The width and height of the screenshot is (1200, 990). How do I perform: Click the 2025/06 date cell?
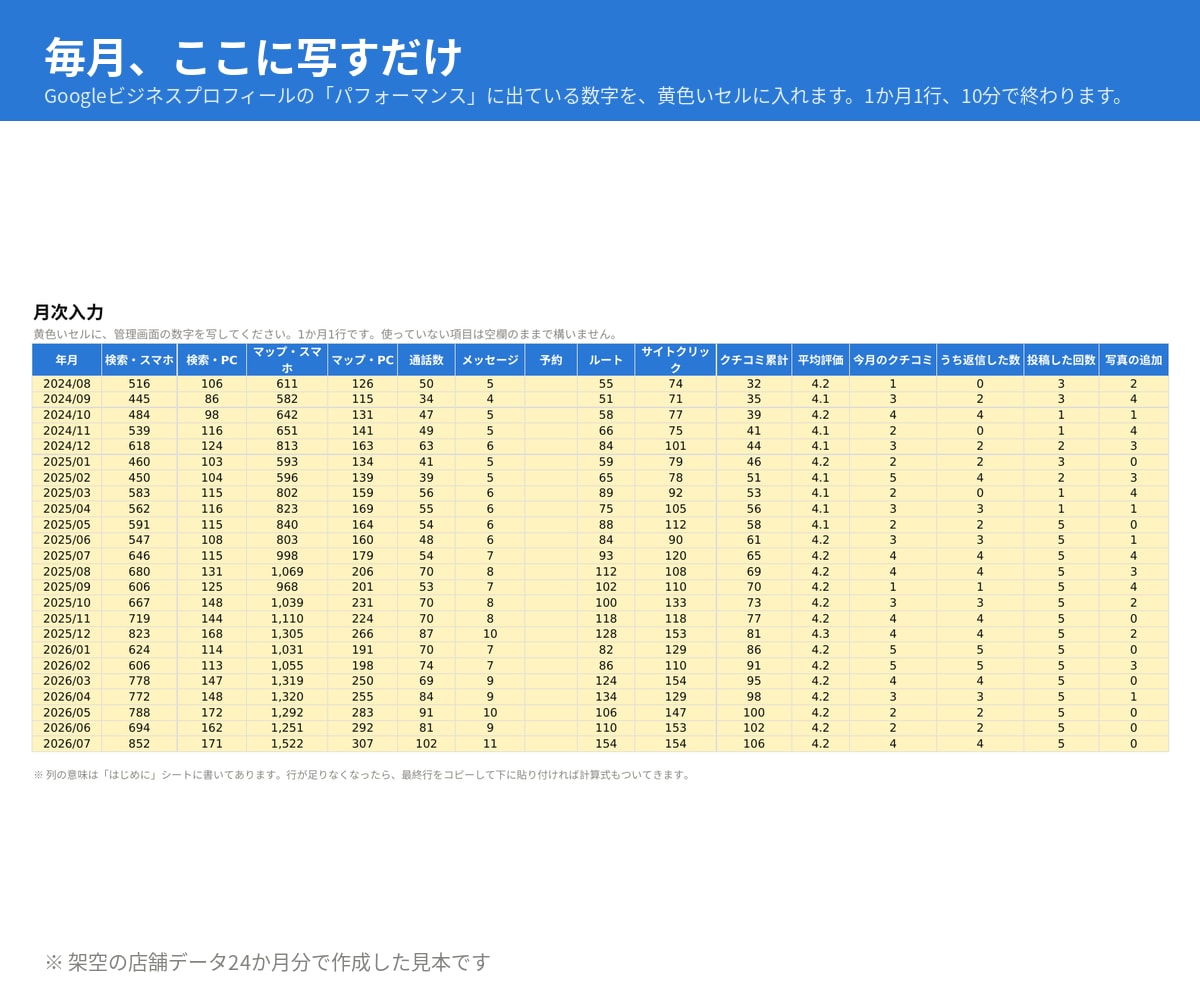point(67,540)
